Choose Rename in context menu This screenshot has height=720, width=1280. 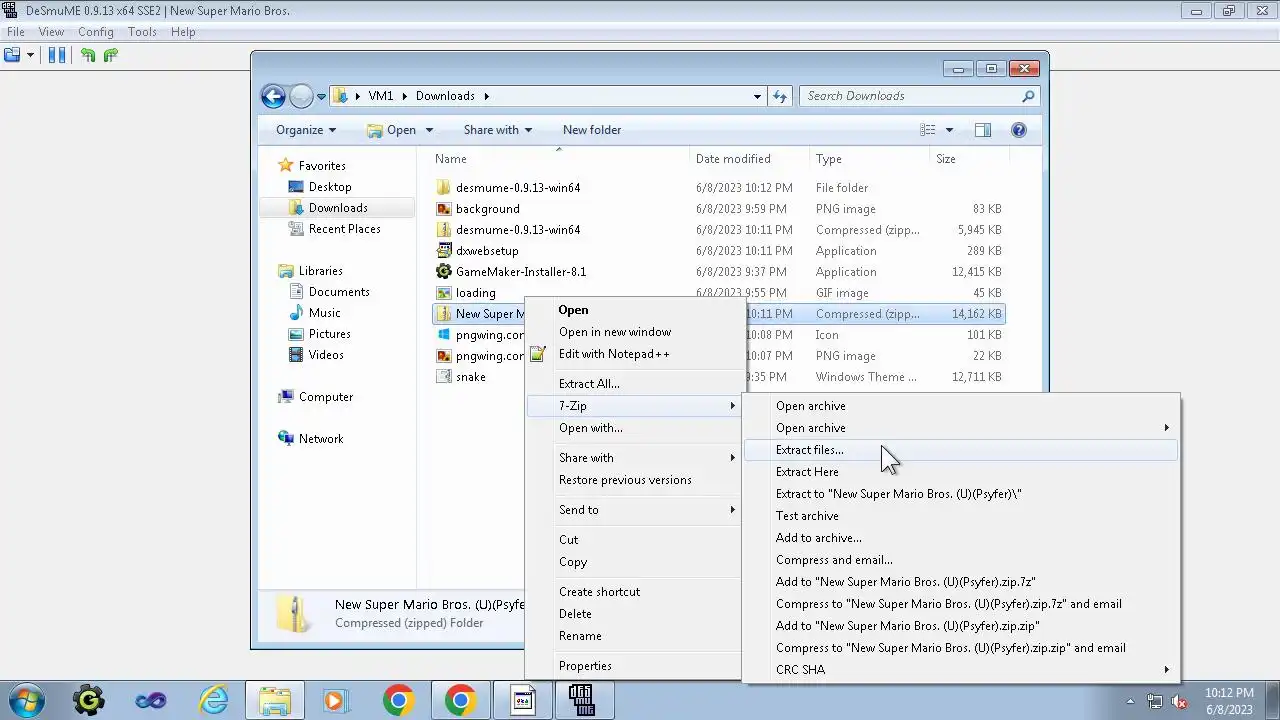[x=635, y=636]
